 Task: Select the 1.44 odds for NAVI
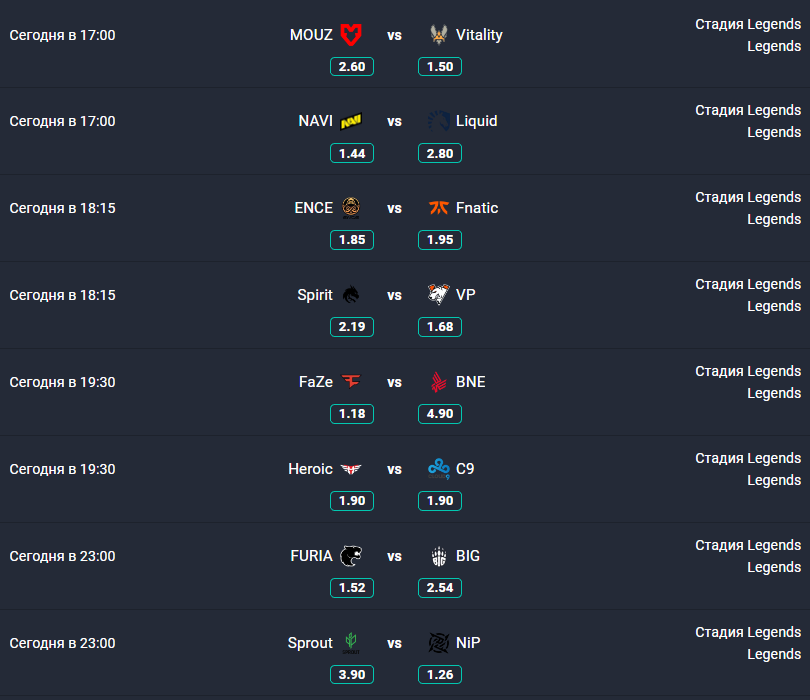(x=352, y=154)
